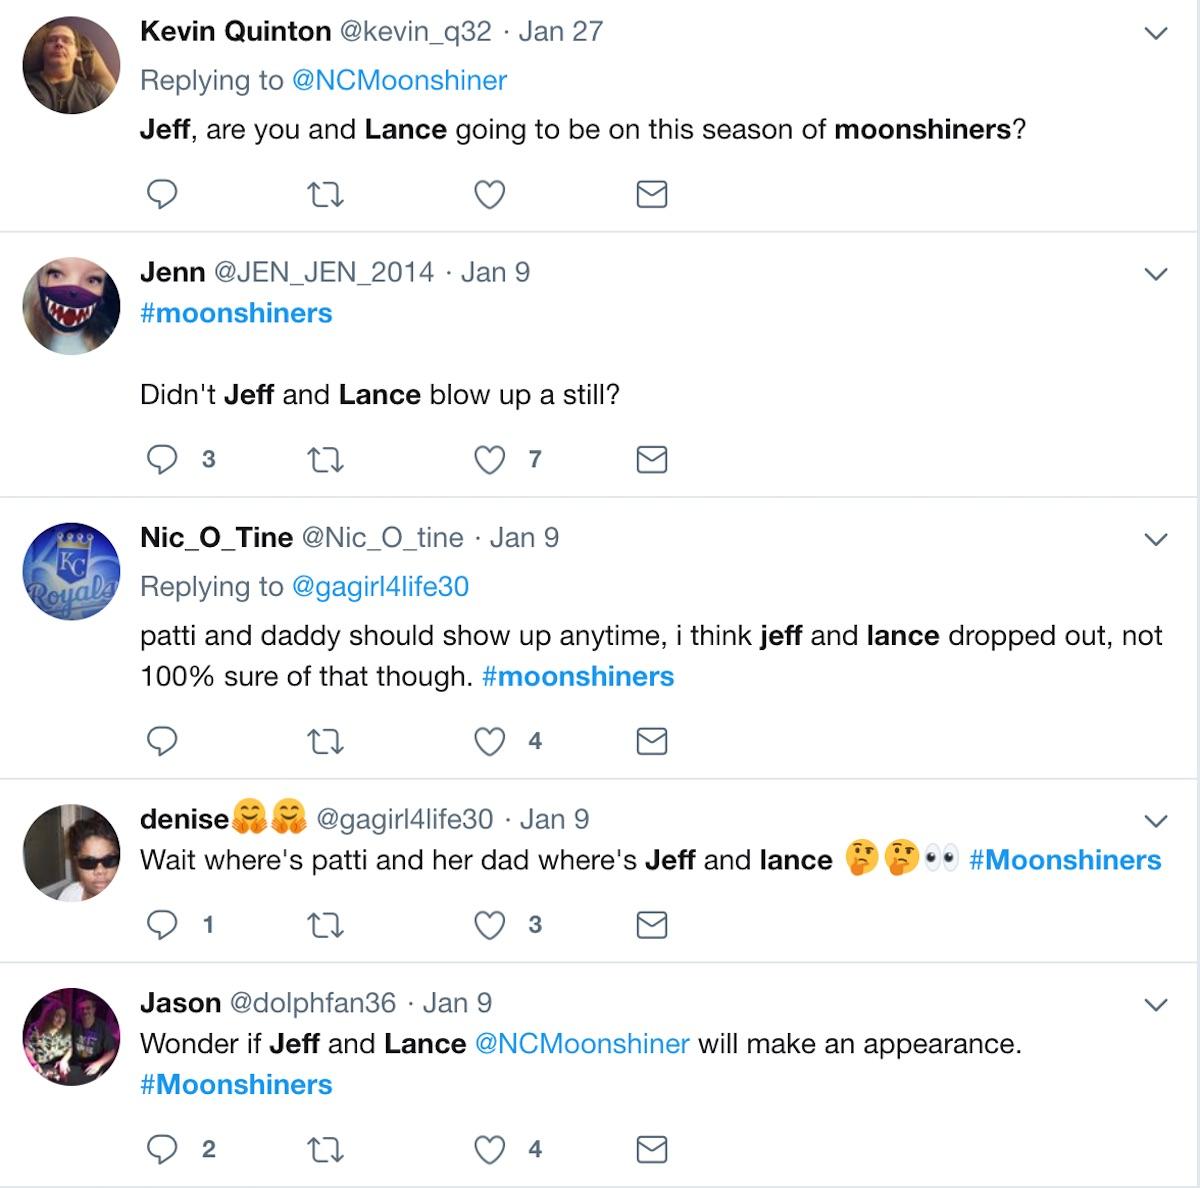Like Jason's tweet
Viewport: 1200px width, 1188px height.
pos(489,1149)
